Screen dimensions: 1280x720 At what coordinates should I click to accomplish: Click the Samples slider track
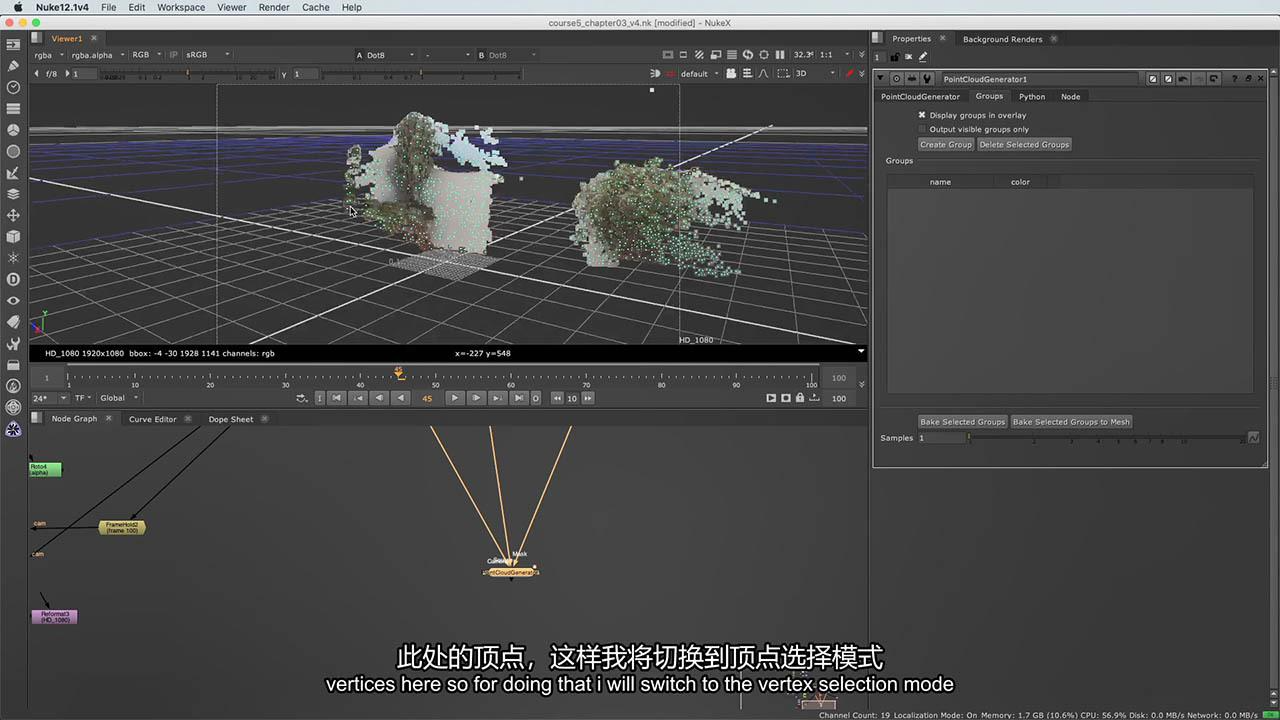click(x=1107, y=438)
